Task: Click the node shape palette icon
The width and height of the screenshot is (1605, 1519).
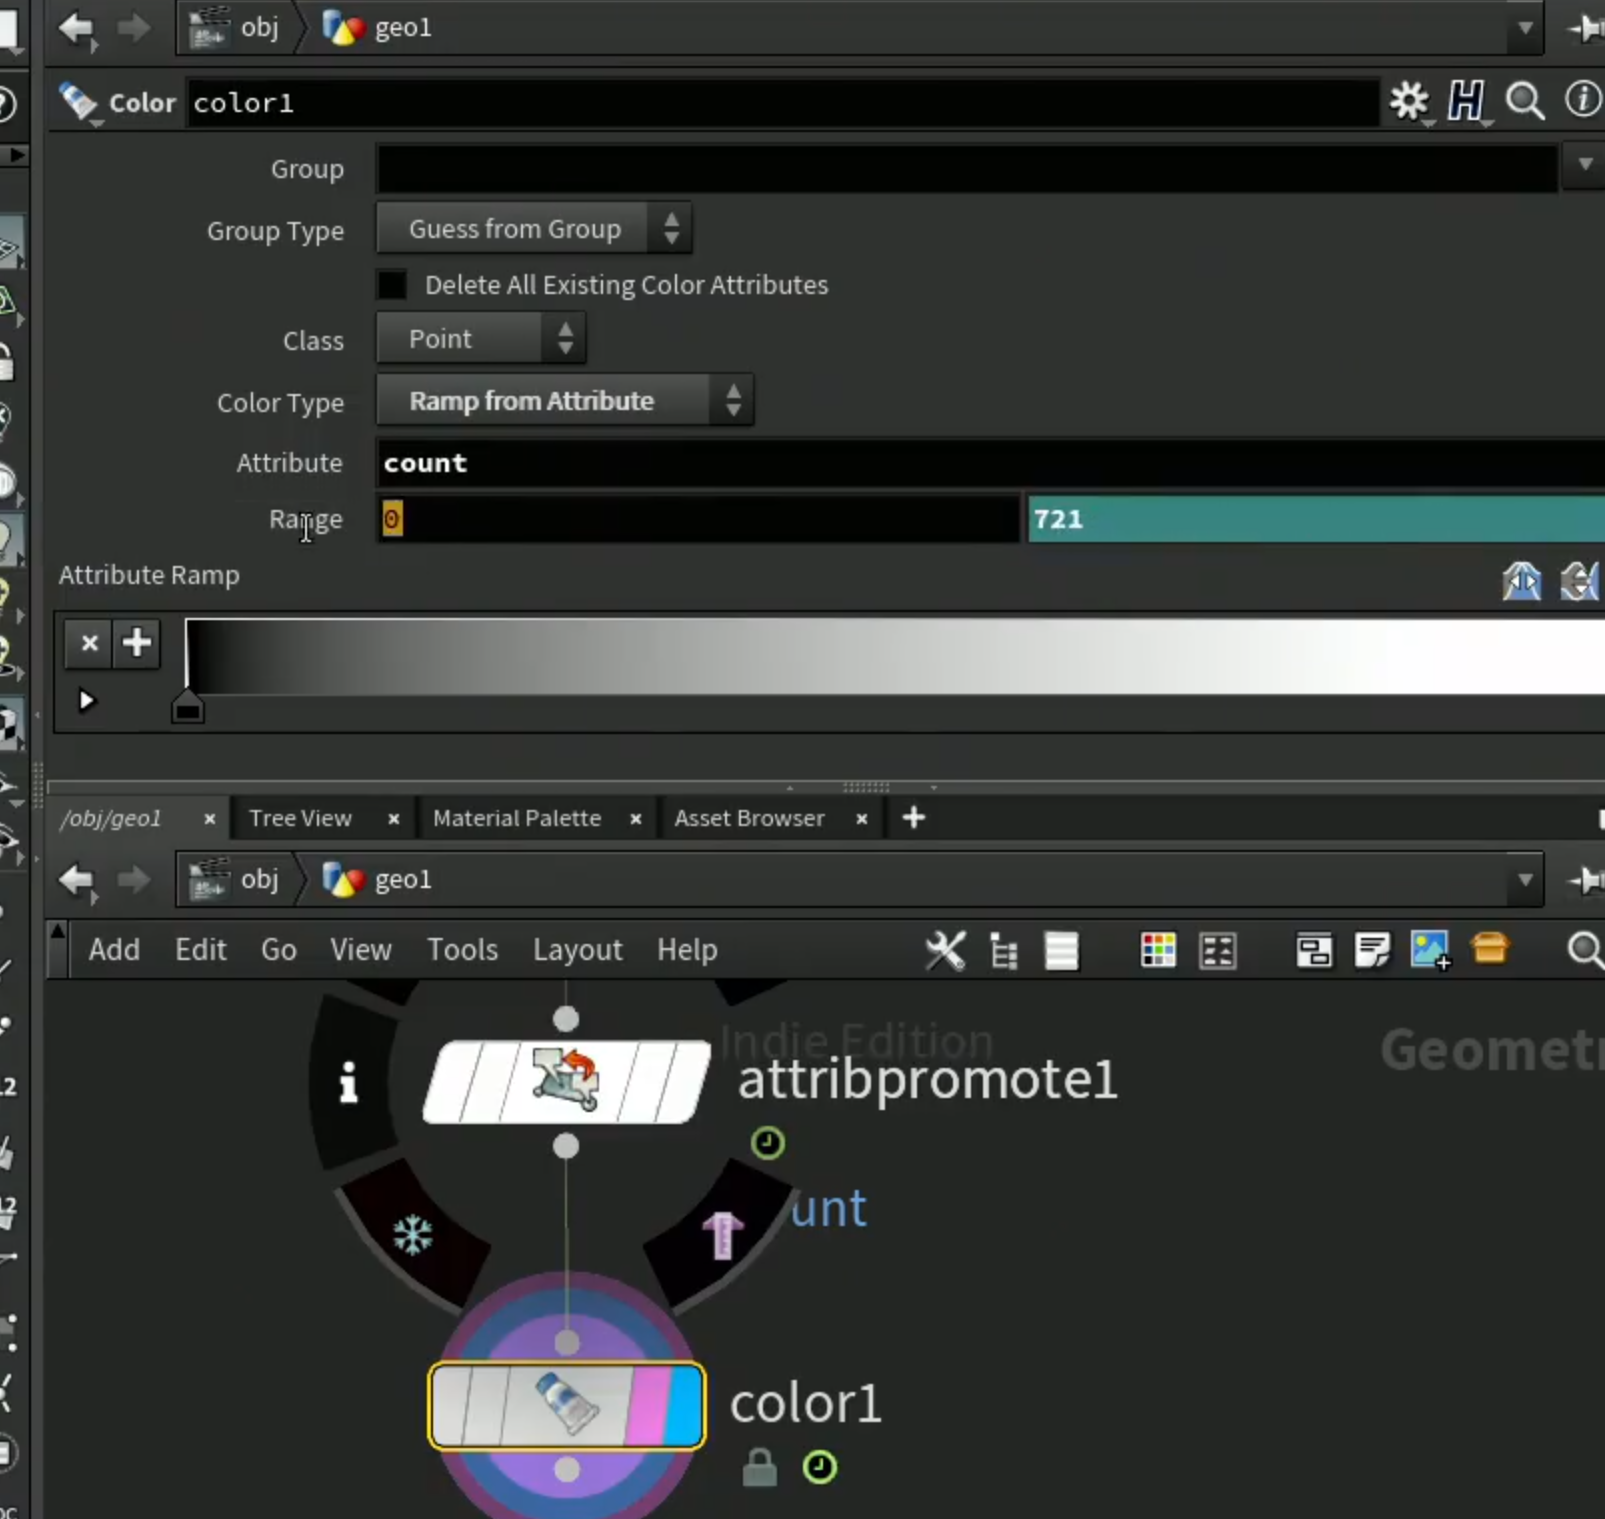Action: [x=1218, y=950]
